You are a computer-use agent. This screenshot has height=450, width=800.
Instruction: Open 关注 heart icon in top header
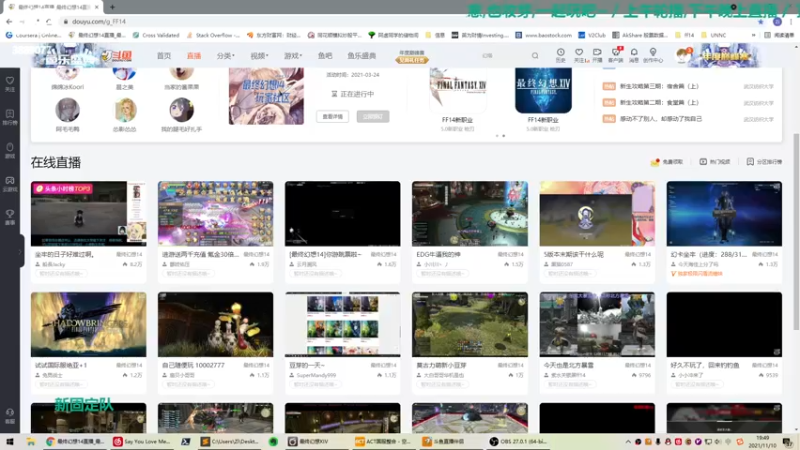579,55
